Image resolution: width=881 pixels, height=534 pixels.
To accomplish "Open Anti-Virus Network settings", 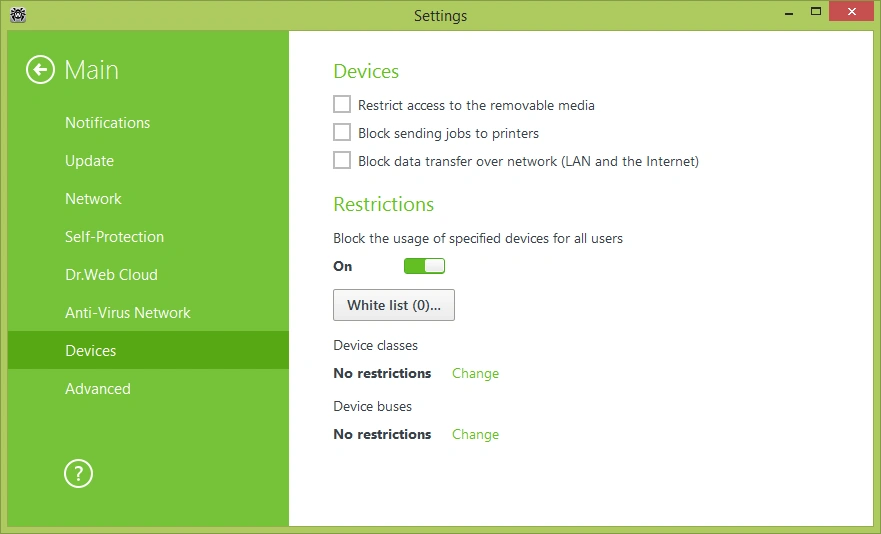I will [127, 313].
